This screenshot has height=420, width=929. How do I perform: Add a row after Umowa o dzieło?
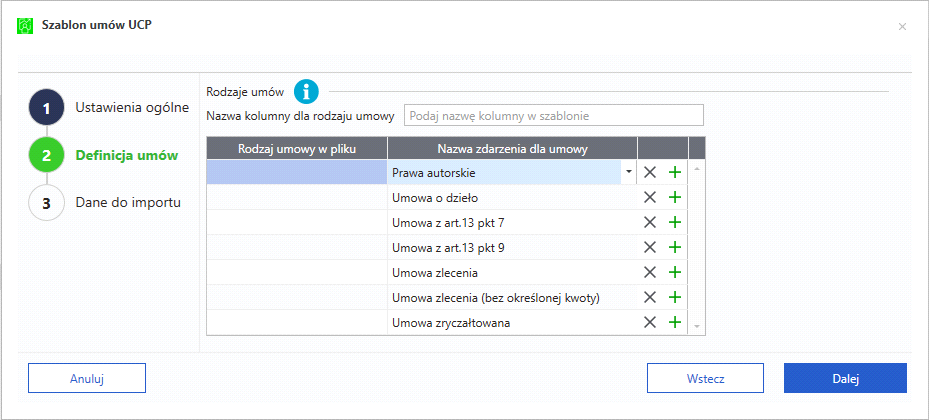click(675, 197)
